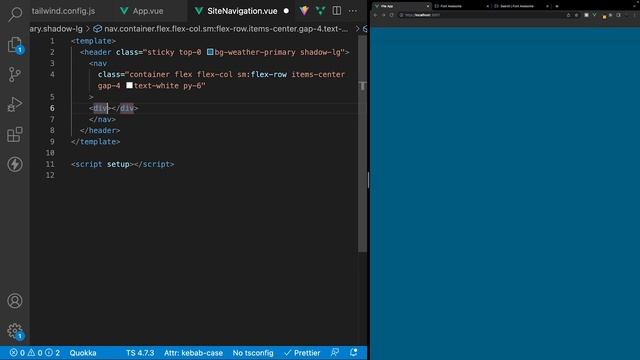640x360 pixels.
Task: Click No tsconfig in status bar
Action: [x=253, y=353]
